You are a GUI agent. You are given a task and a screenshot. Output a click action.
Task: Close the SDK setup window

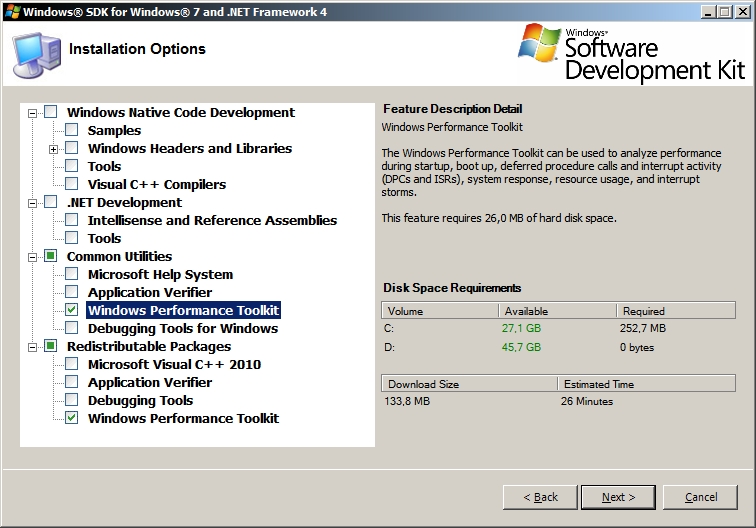tap(742, 12)
